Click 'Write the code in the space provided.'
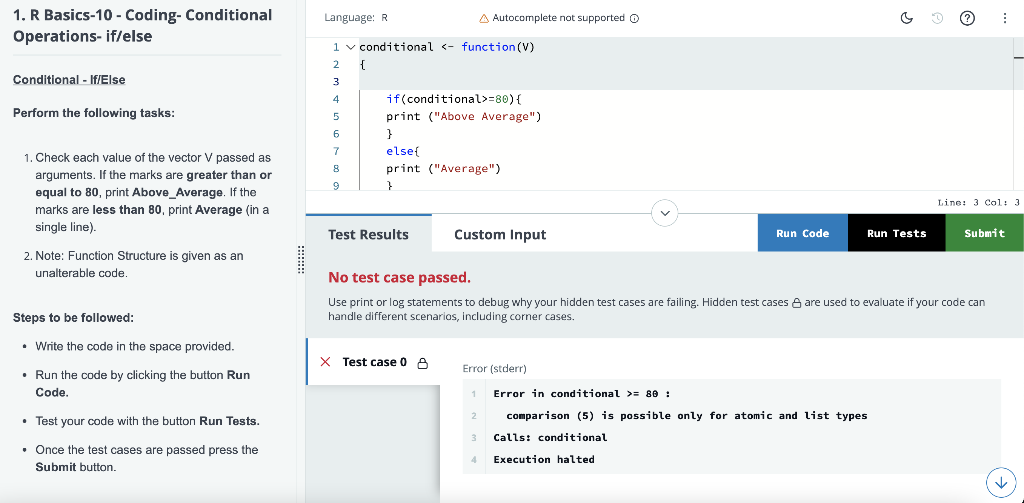The image size is (1024, 503). 135,346
